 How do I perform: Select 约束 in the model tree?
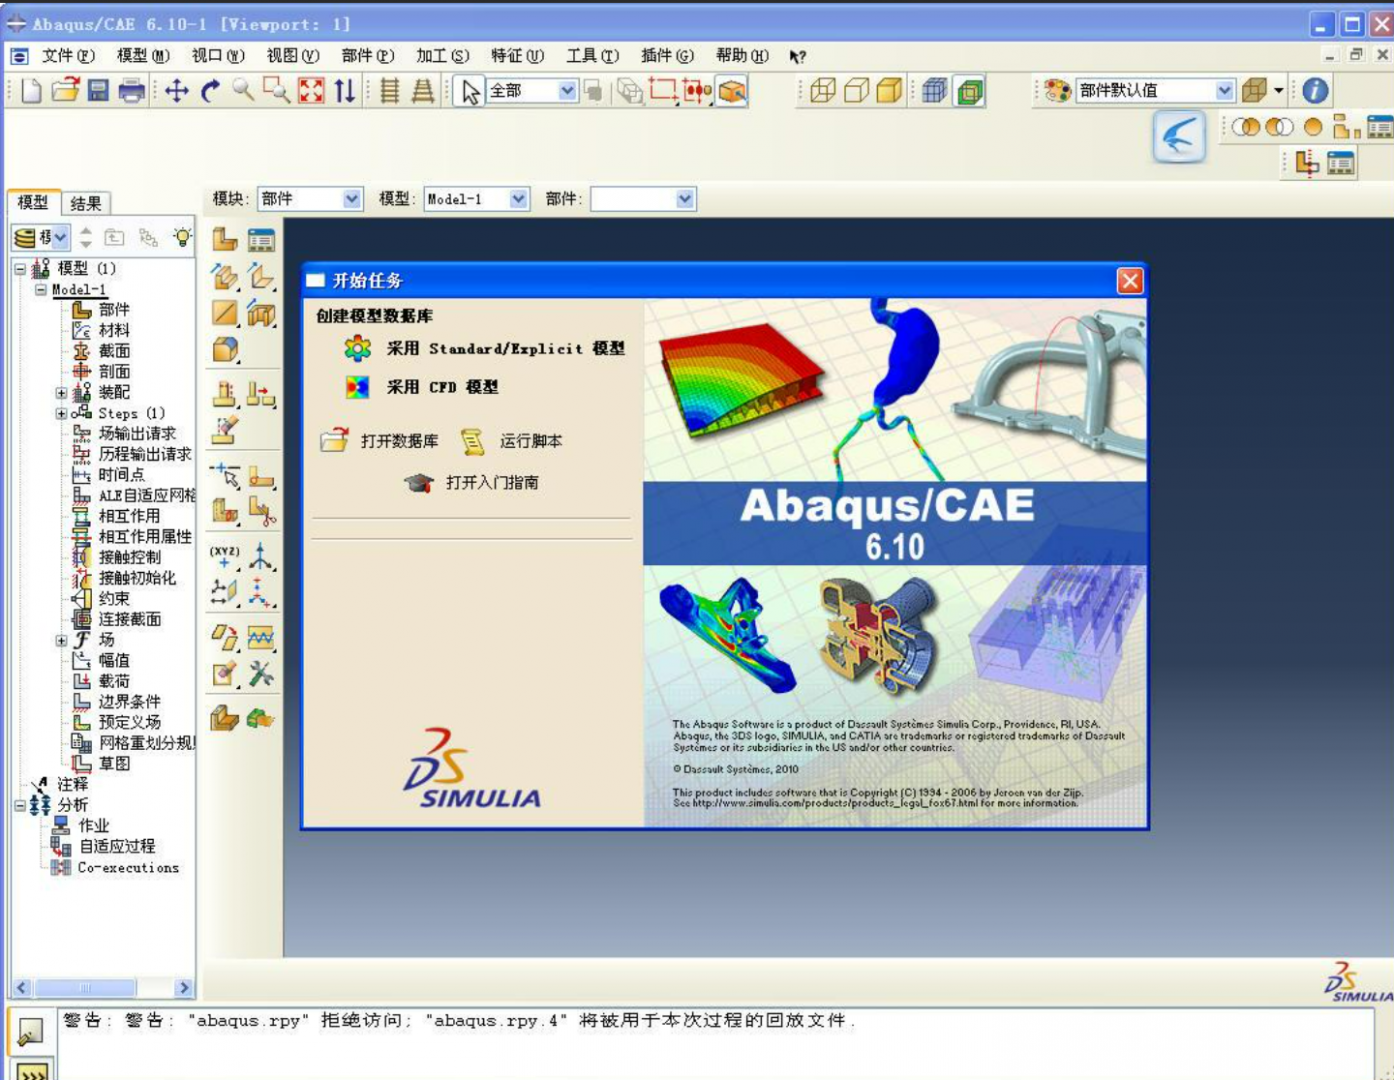click(x=113, y=599)
